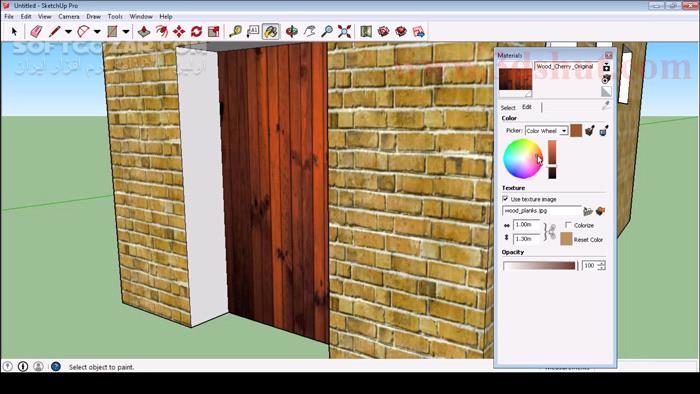Select the Tape Measure tool
Image resolution: width=700 pixels, height=394 pixels.
coord(235,32)
